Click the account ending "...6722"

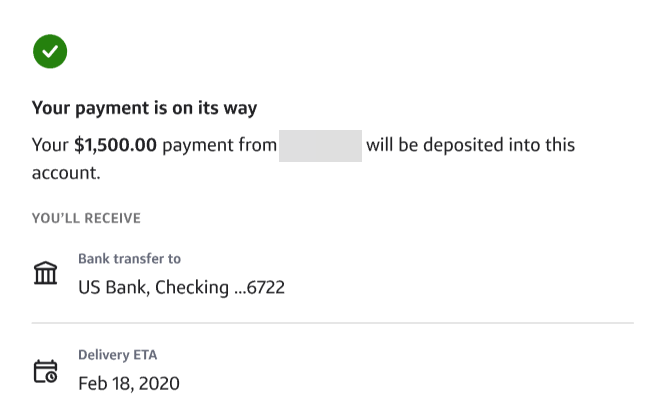coord(259,288)
